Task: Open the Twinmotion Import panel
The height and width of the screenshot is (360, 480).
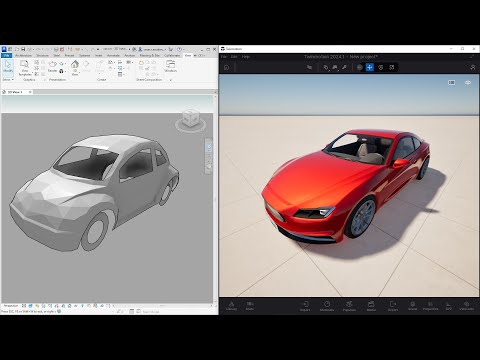Action: (x=305, y=306)
